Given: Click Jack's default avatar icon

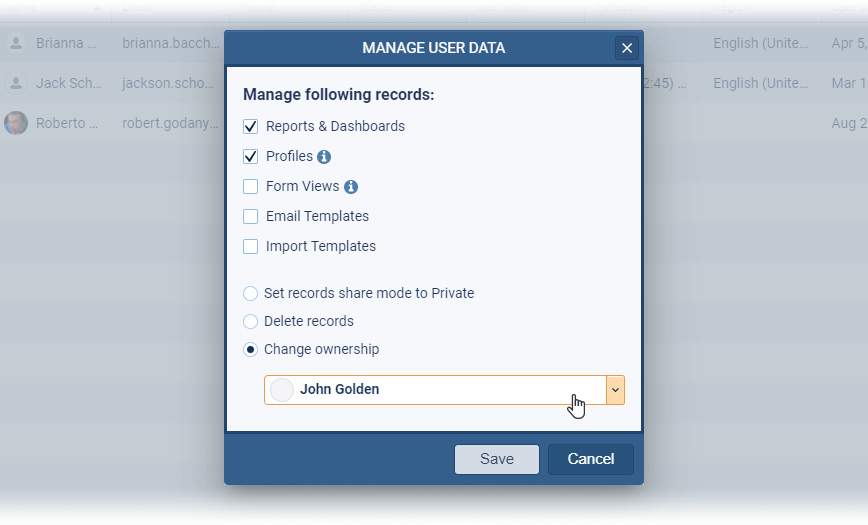Looking at the screenshot, I should (16, 83).
